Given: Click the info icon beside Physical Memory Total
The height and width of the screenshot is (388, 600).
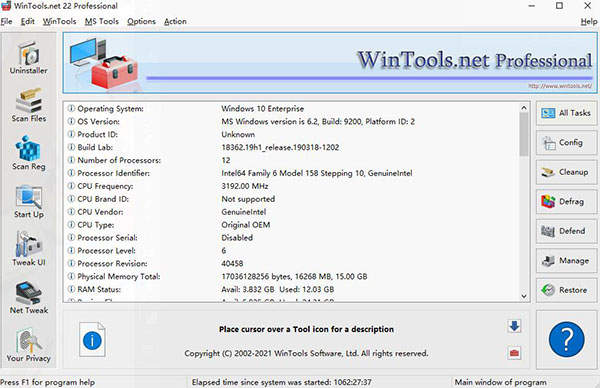Looking at the screenshot, I should pyautogui.click(x=71, y=276).
